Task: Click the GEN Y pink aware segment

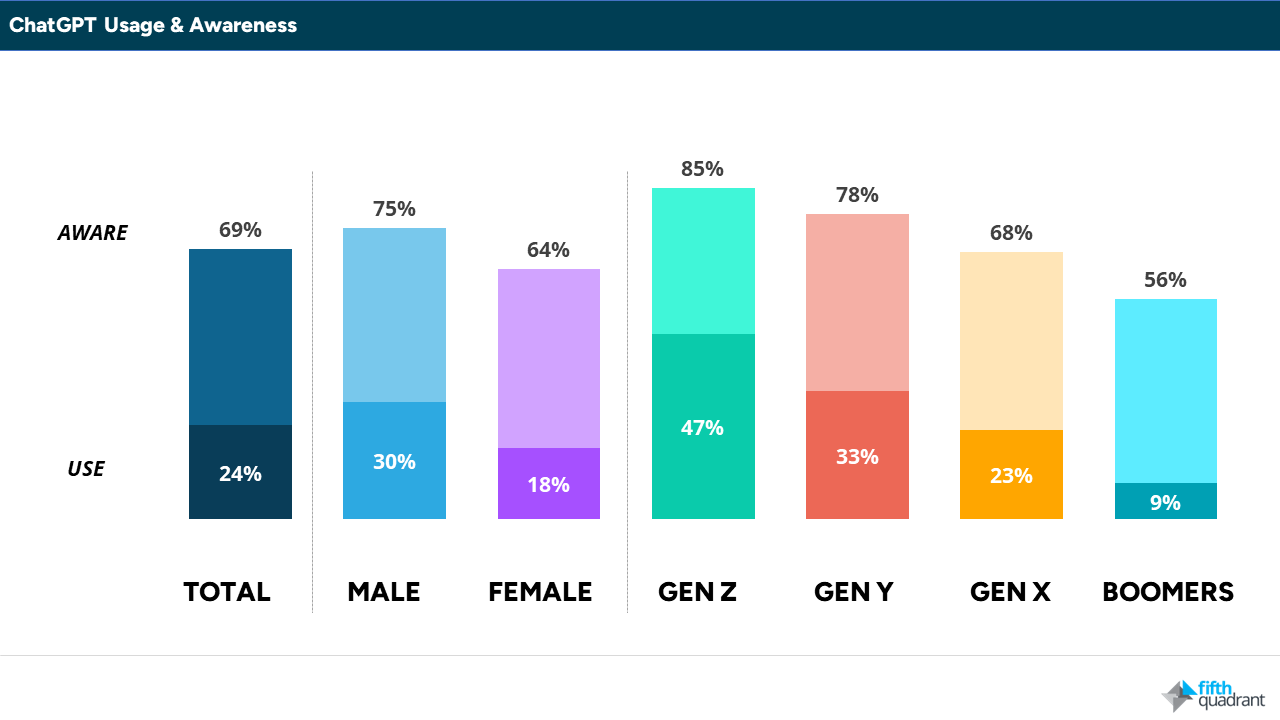Action: coord(857,303)
